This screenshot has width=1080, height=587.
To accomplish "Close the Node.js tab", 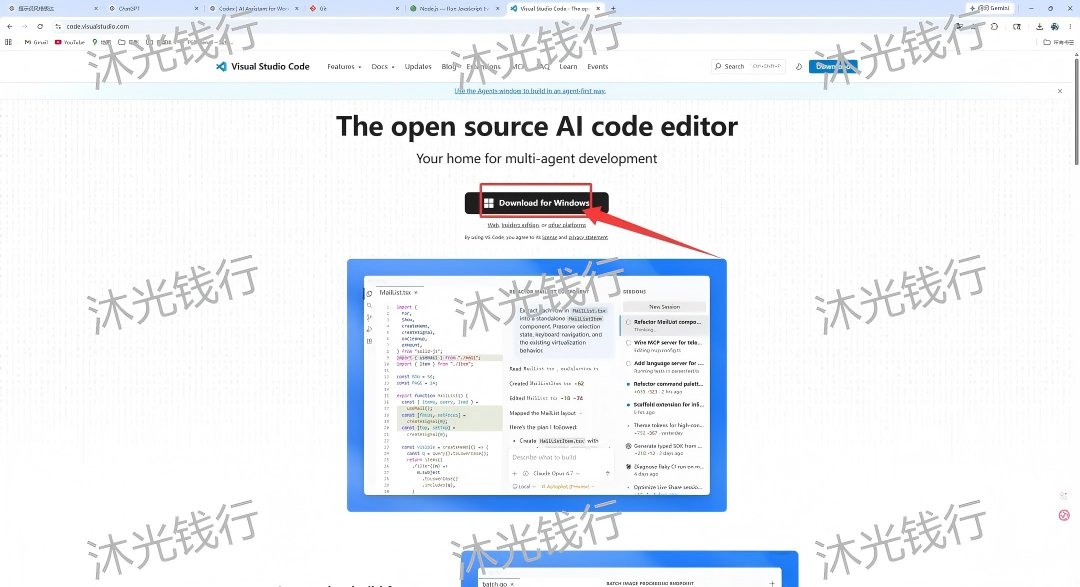I will pos(498,8).
